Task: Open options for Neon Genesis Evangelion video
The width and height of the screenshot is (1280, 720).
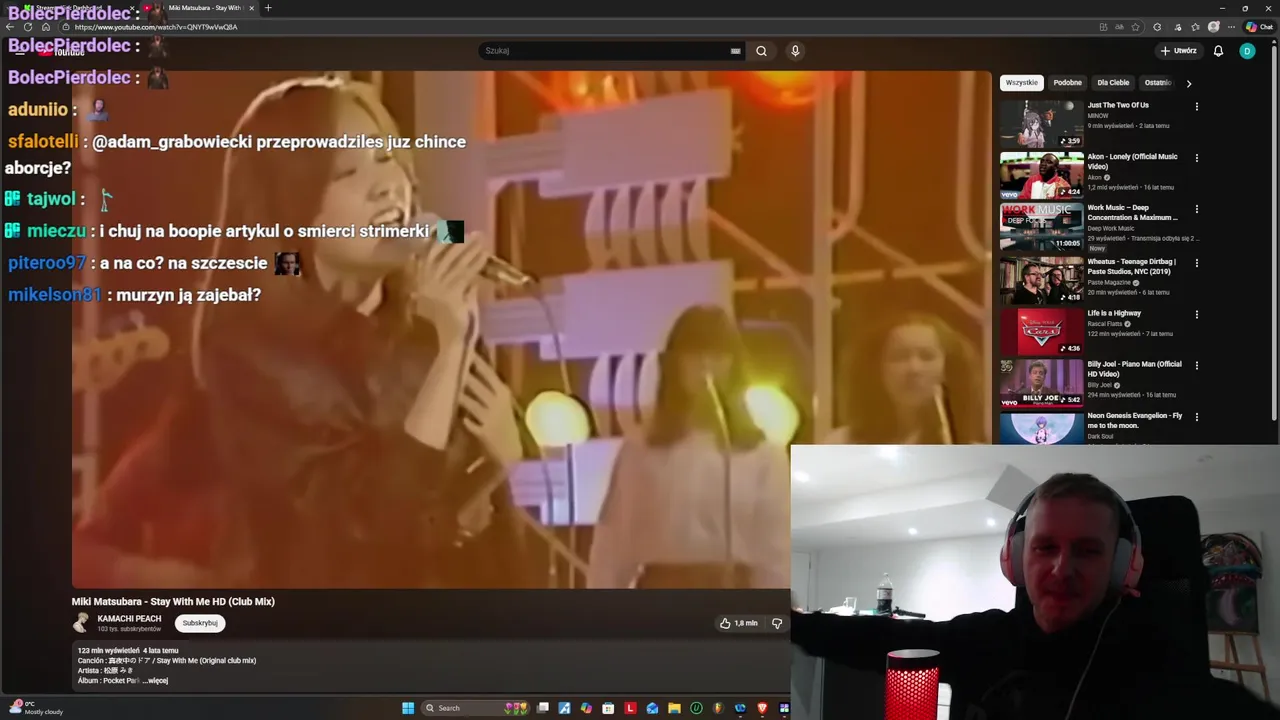Action: tap(1196, 417)
